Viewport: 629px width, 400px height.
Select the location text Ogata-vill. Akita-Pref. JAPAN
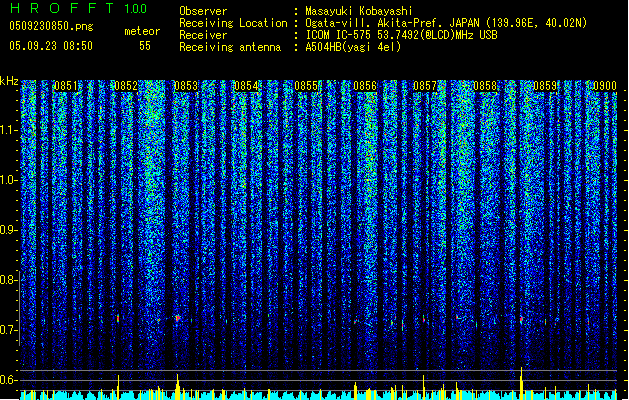tap(392, 23)
